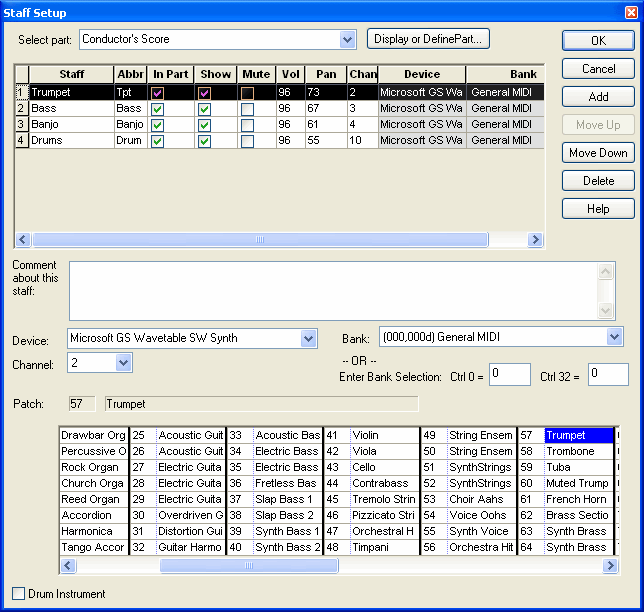Click the OK button
The width and height of the screenshot is (644, 612).
(597, 41)
